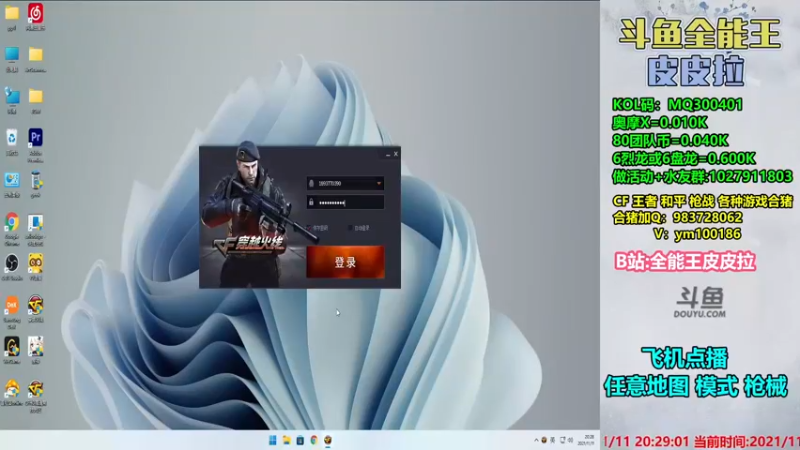
Task: Open OBS Studio desktop icon
Action: (x=12, y=264)
